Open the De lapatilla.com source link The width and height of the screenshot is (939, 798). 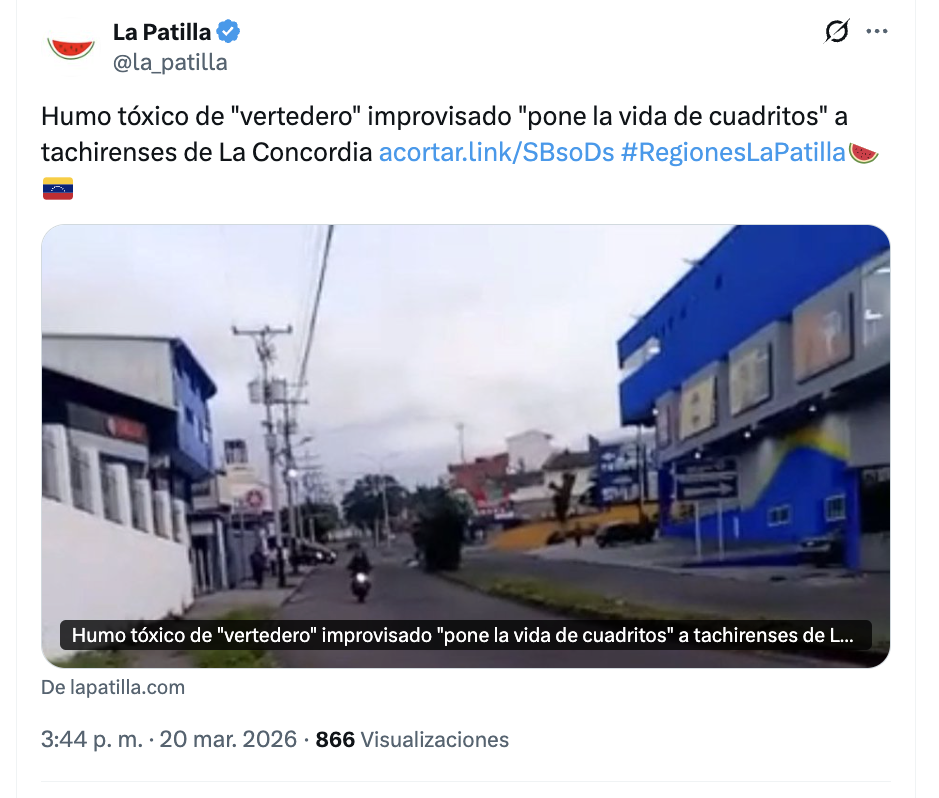(x=113, y=687)
